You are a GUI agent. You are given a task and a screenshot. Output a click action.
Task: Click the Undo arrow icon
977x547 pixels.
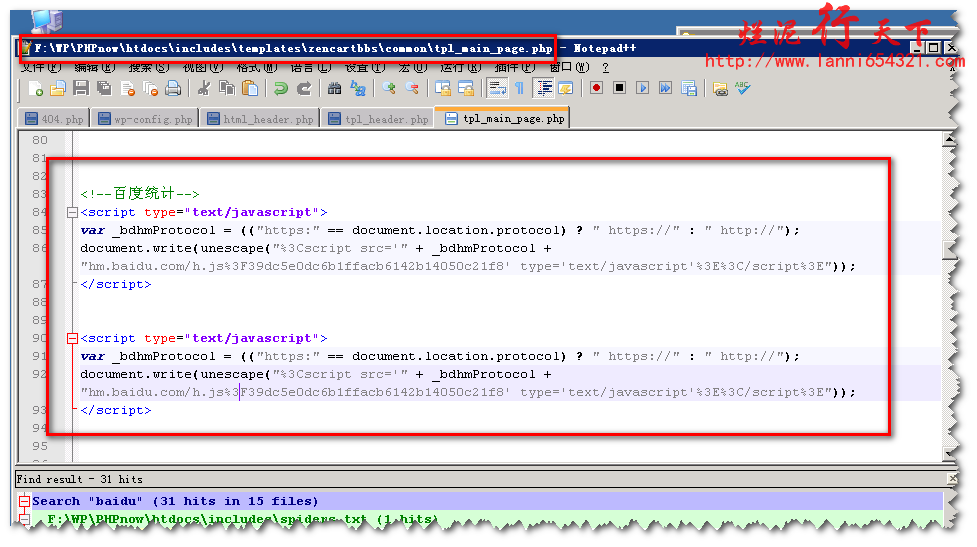point(281,89)
